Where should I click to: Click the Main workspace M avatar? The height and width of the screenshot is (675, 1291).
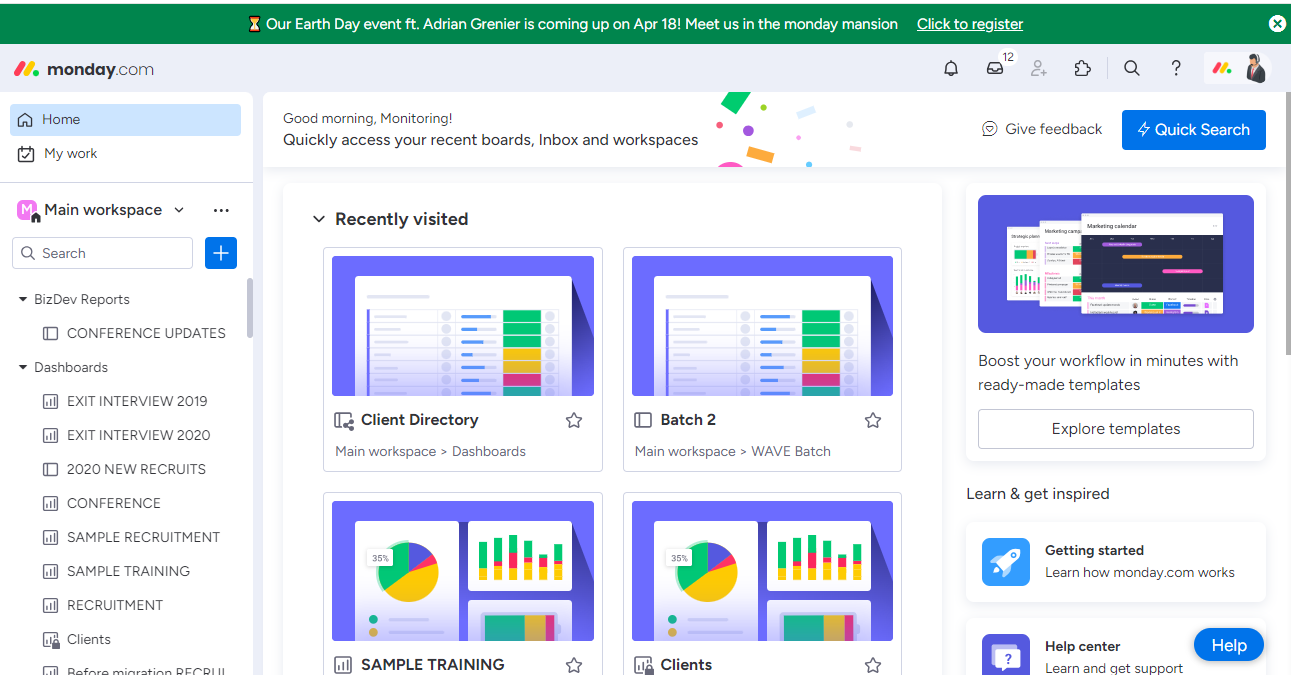click(x=27, y=210)
